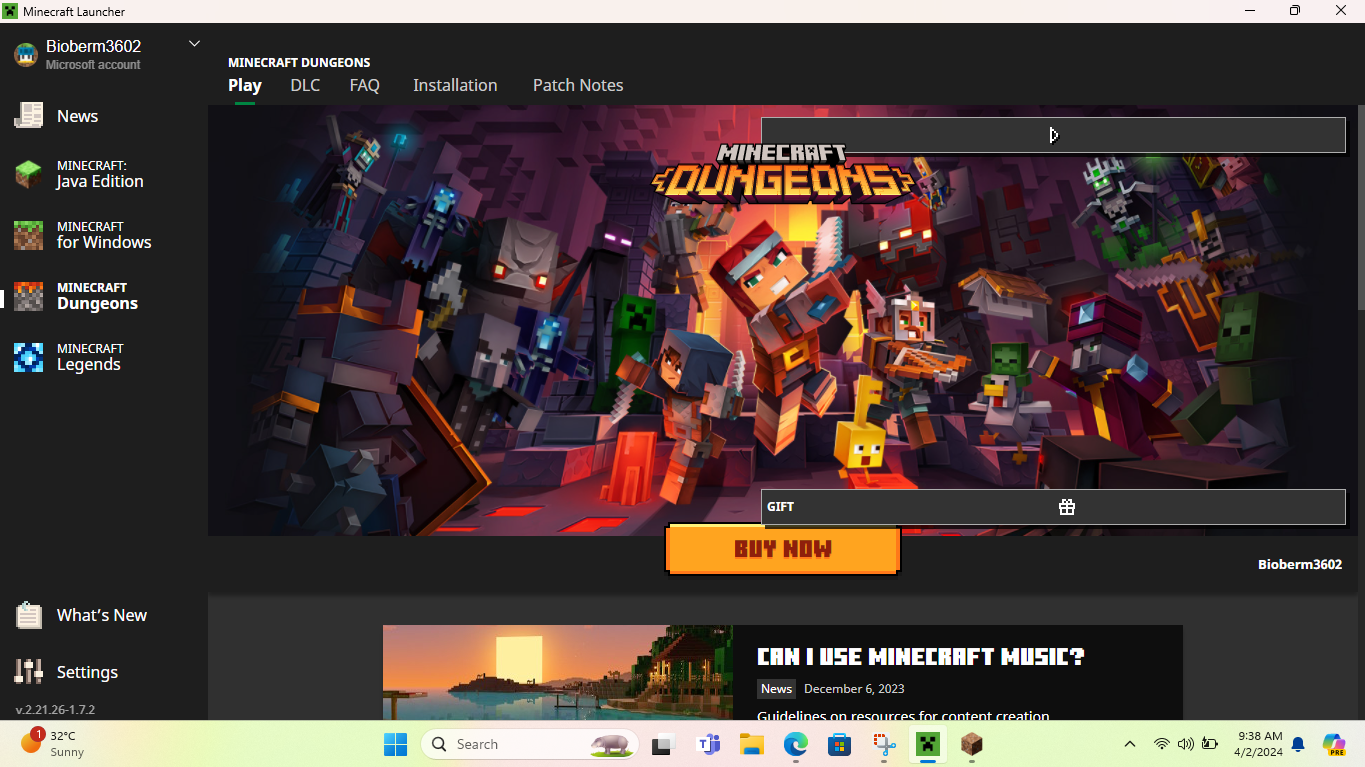Click the battery status icon
This screenshot has height=767, width=1365.
(1210, 744)
